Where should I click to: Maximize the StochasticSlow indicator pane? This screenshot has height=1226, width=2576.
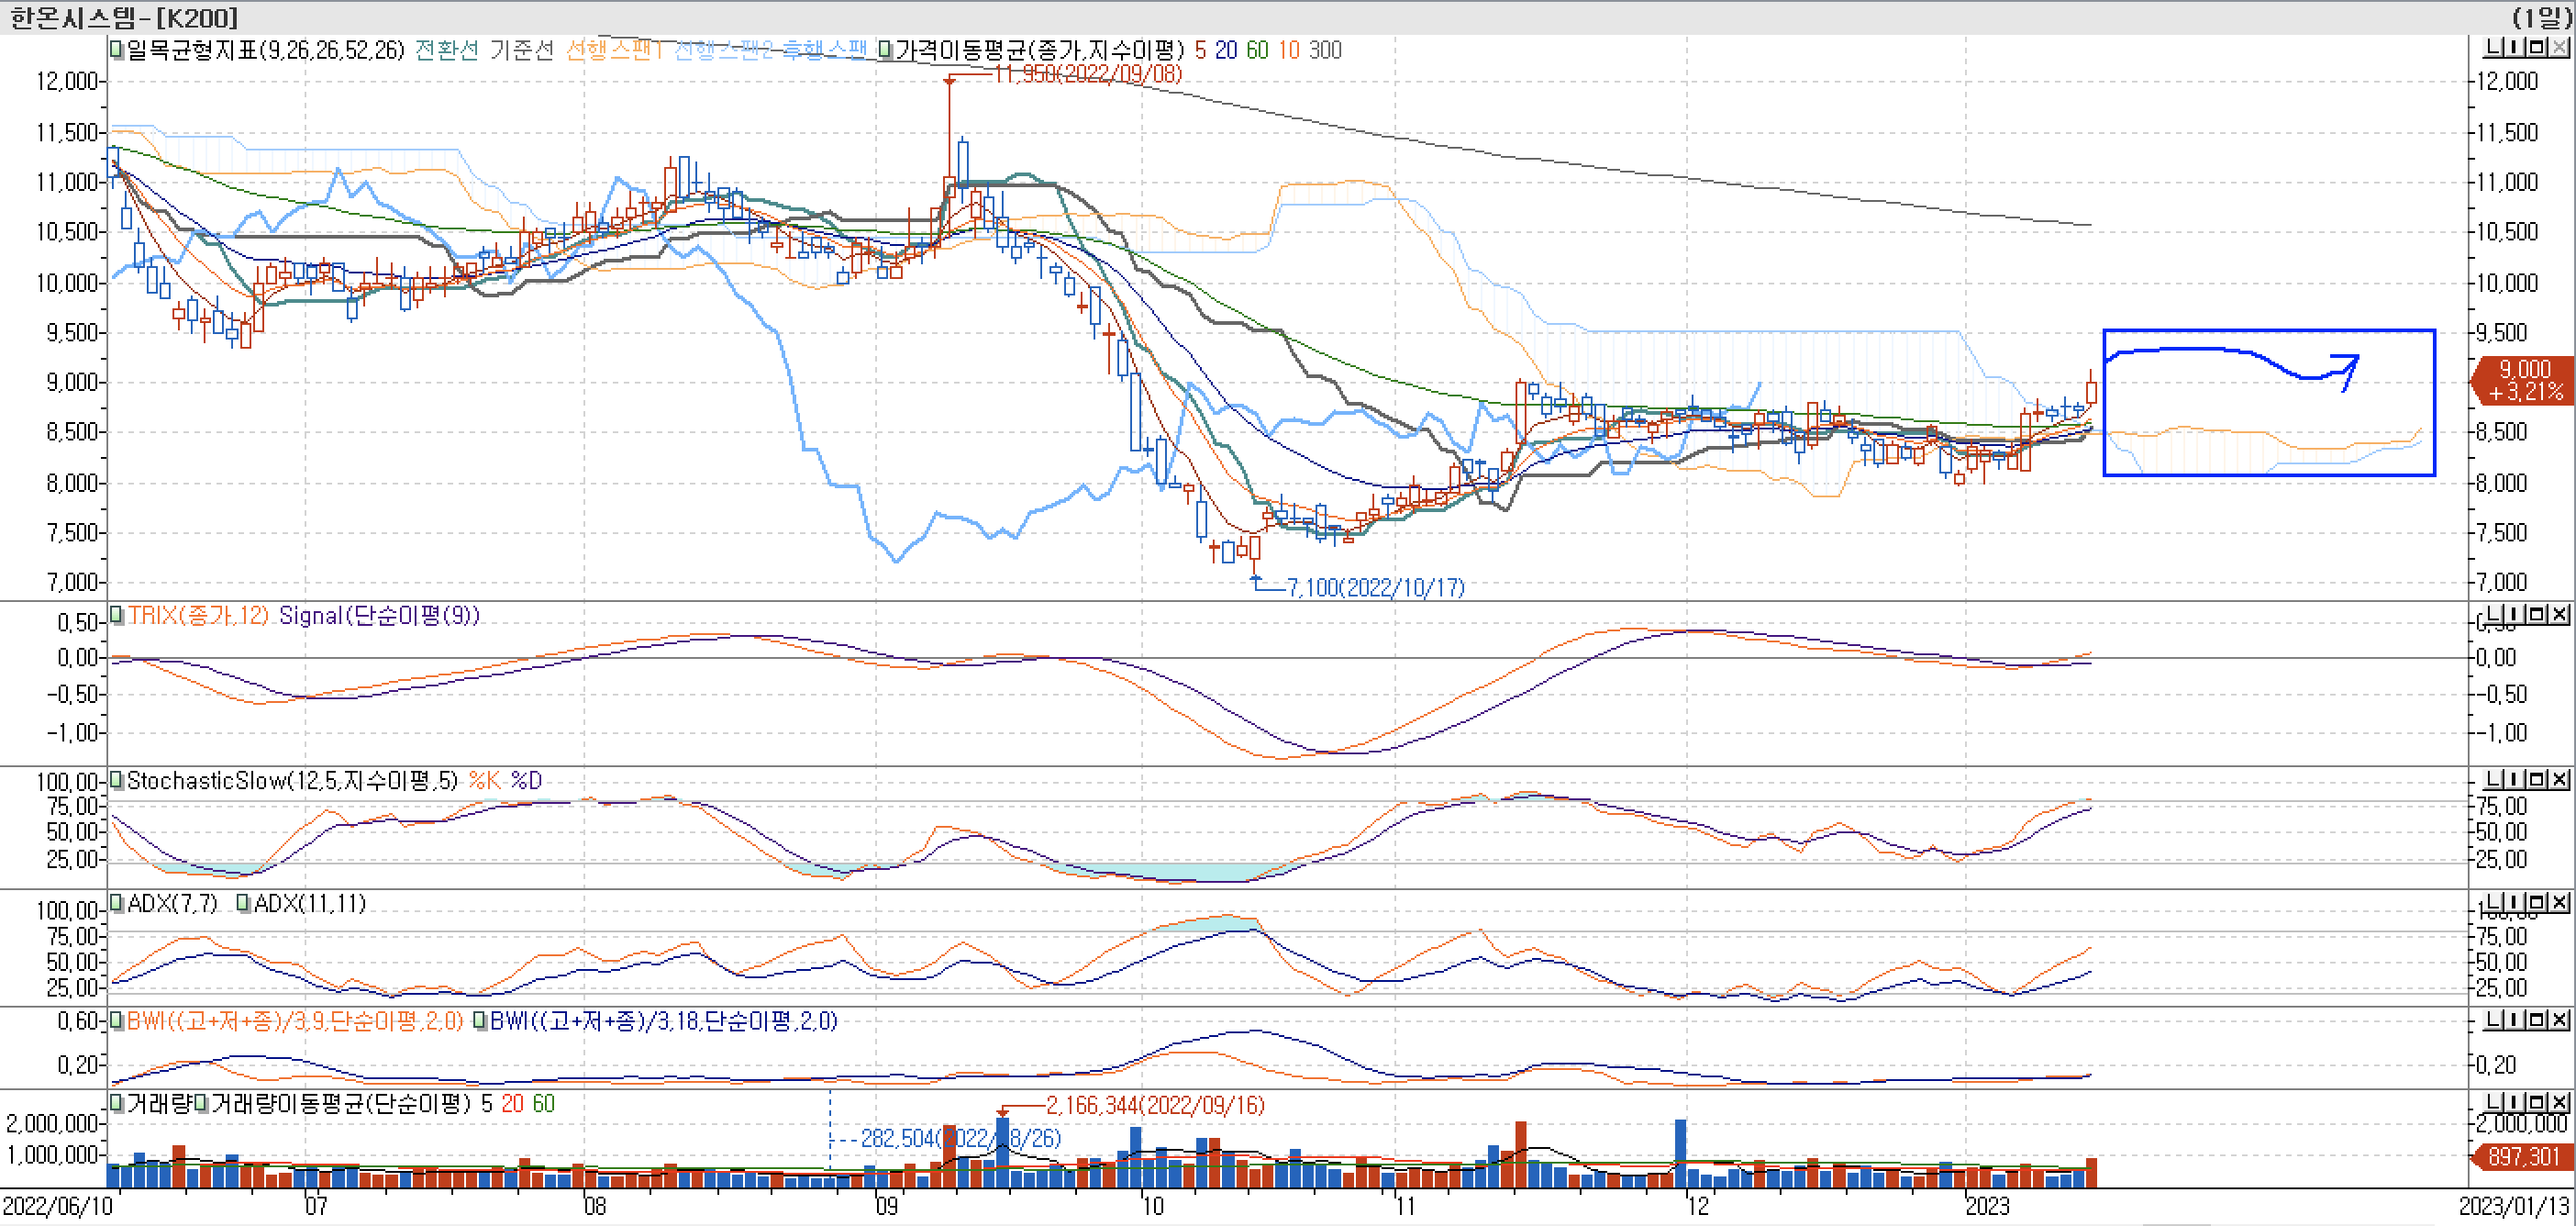point(2537,779)
